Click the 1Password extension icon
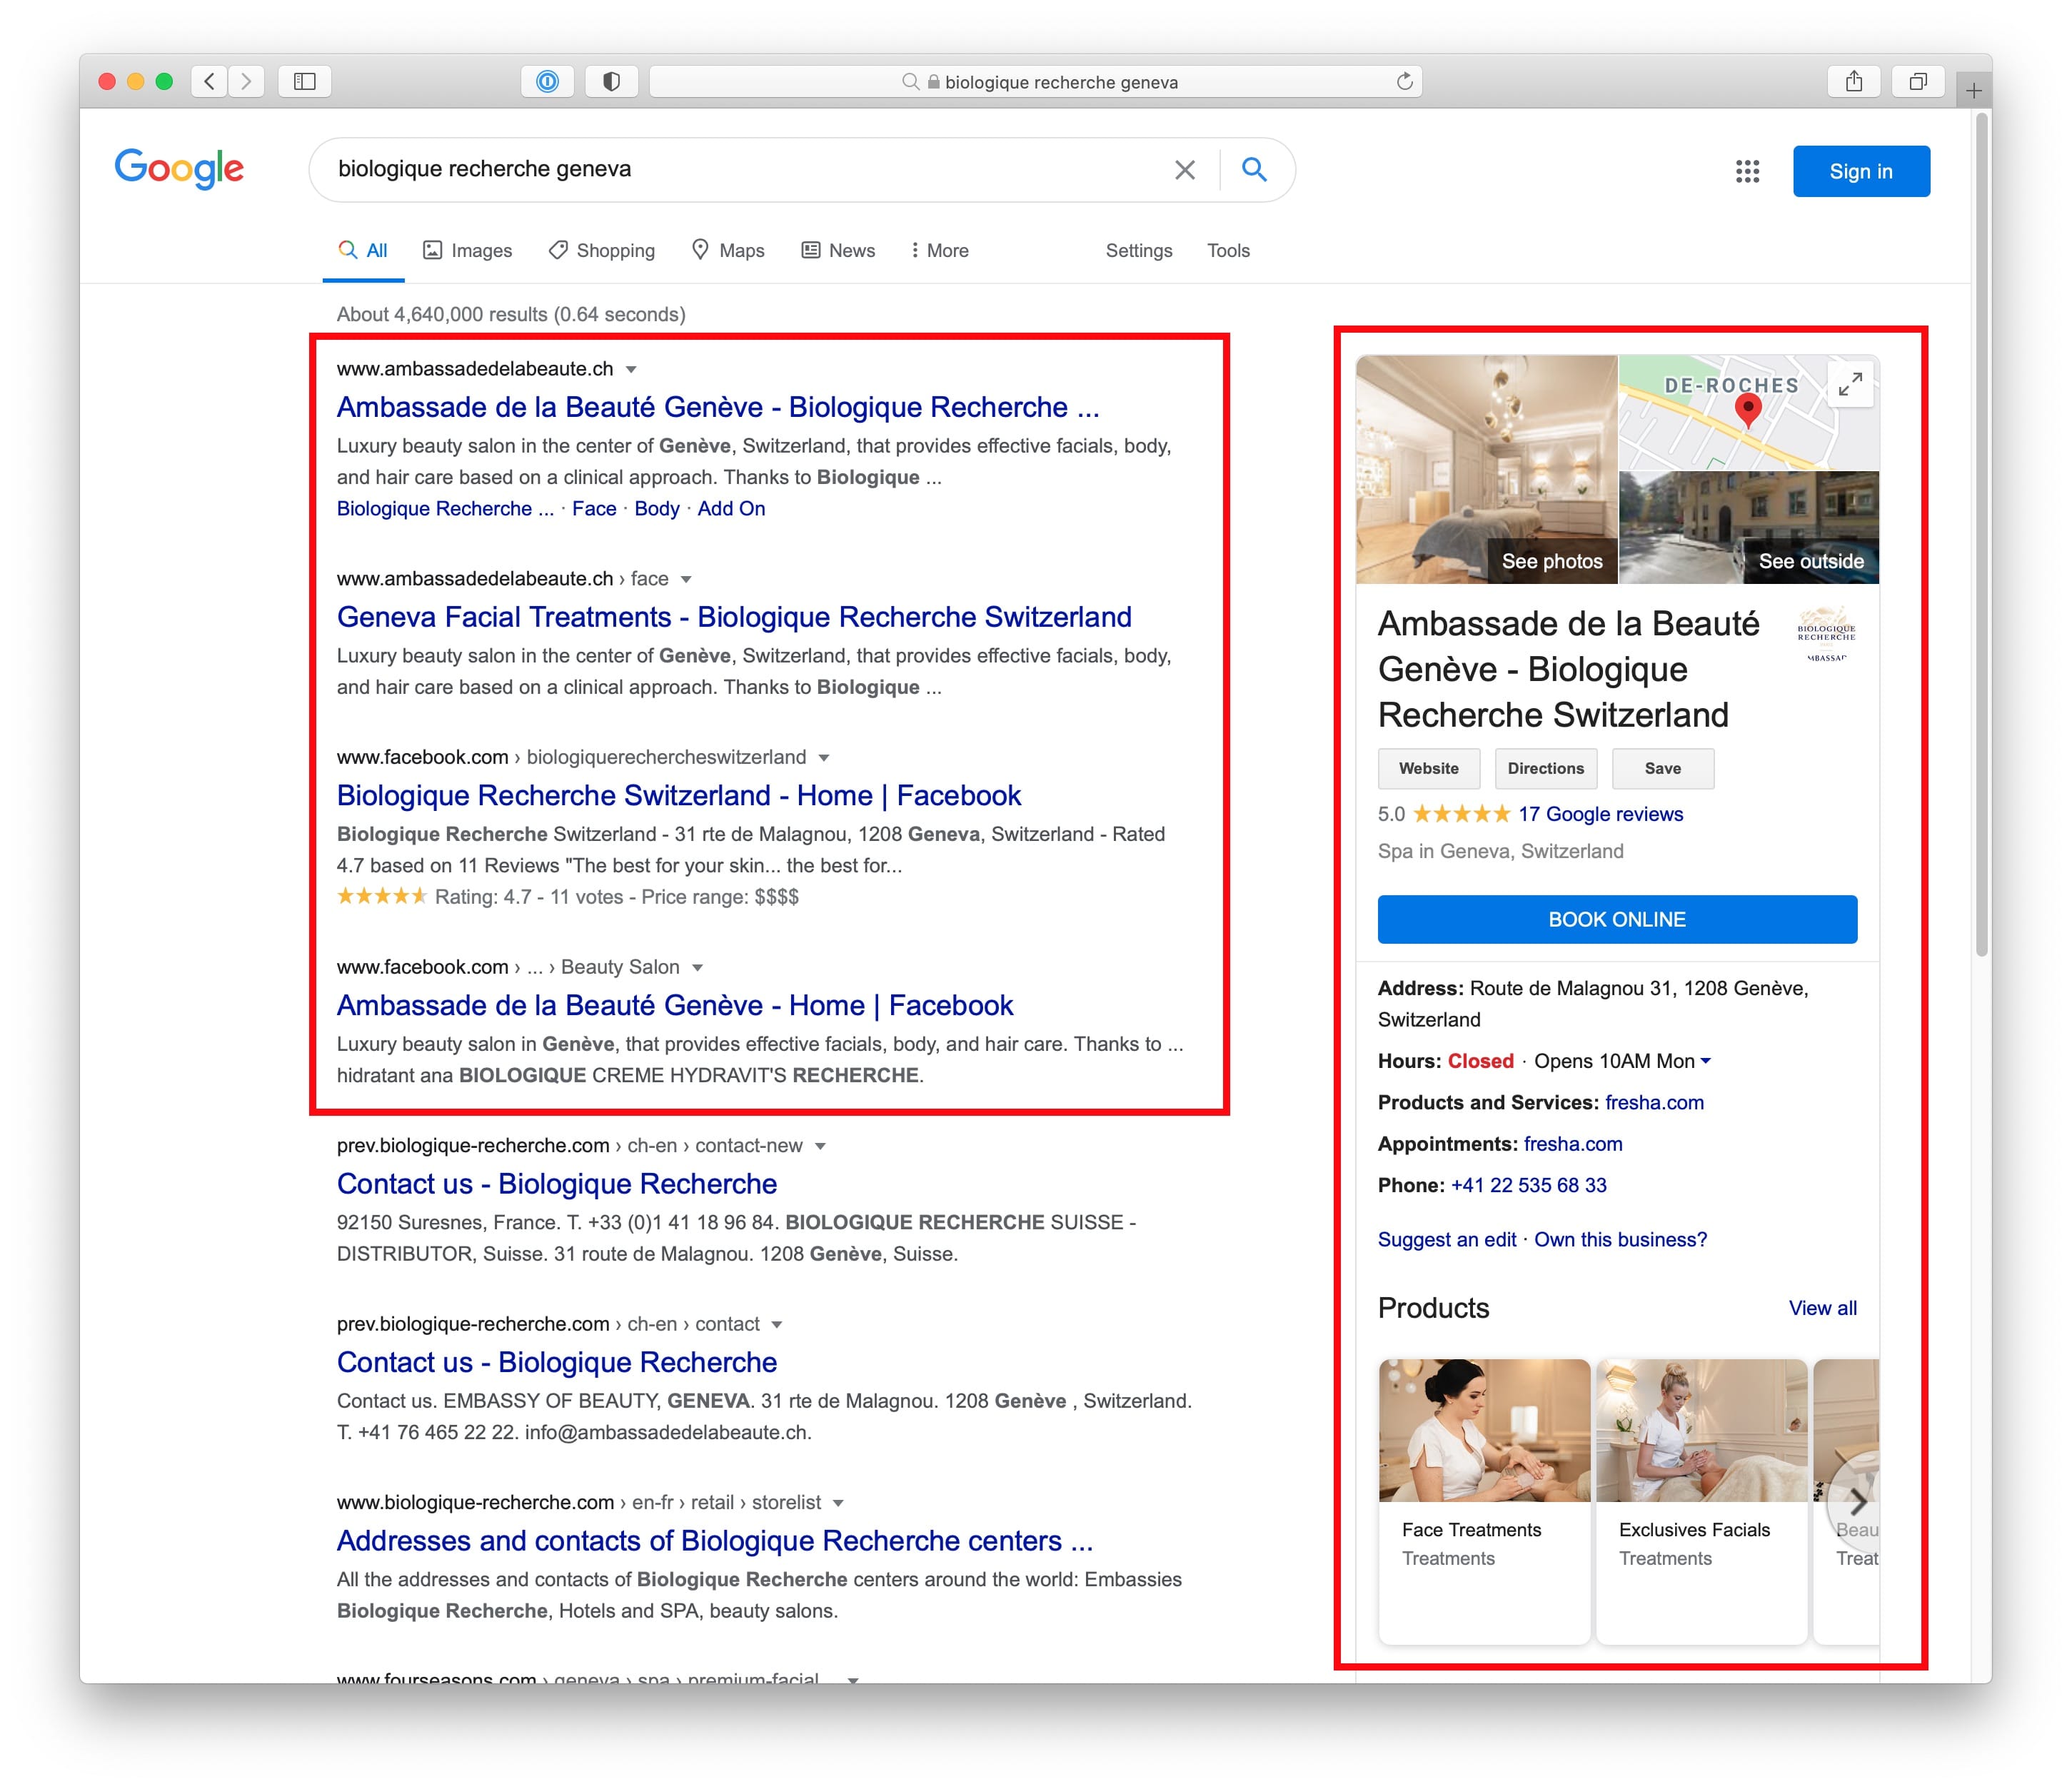The image size is (2072, 1789). pos(547,81)
